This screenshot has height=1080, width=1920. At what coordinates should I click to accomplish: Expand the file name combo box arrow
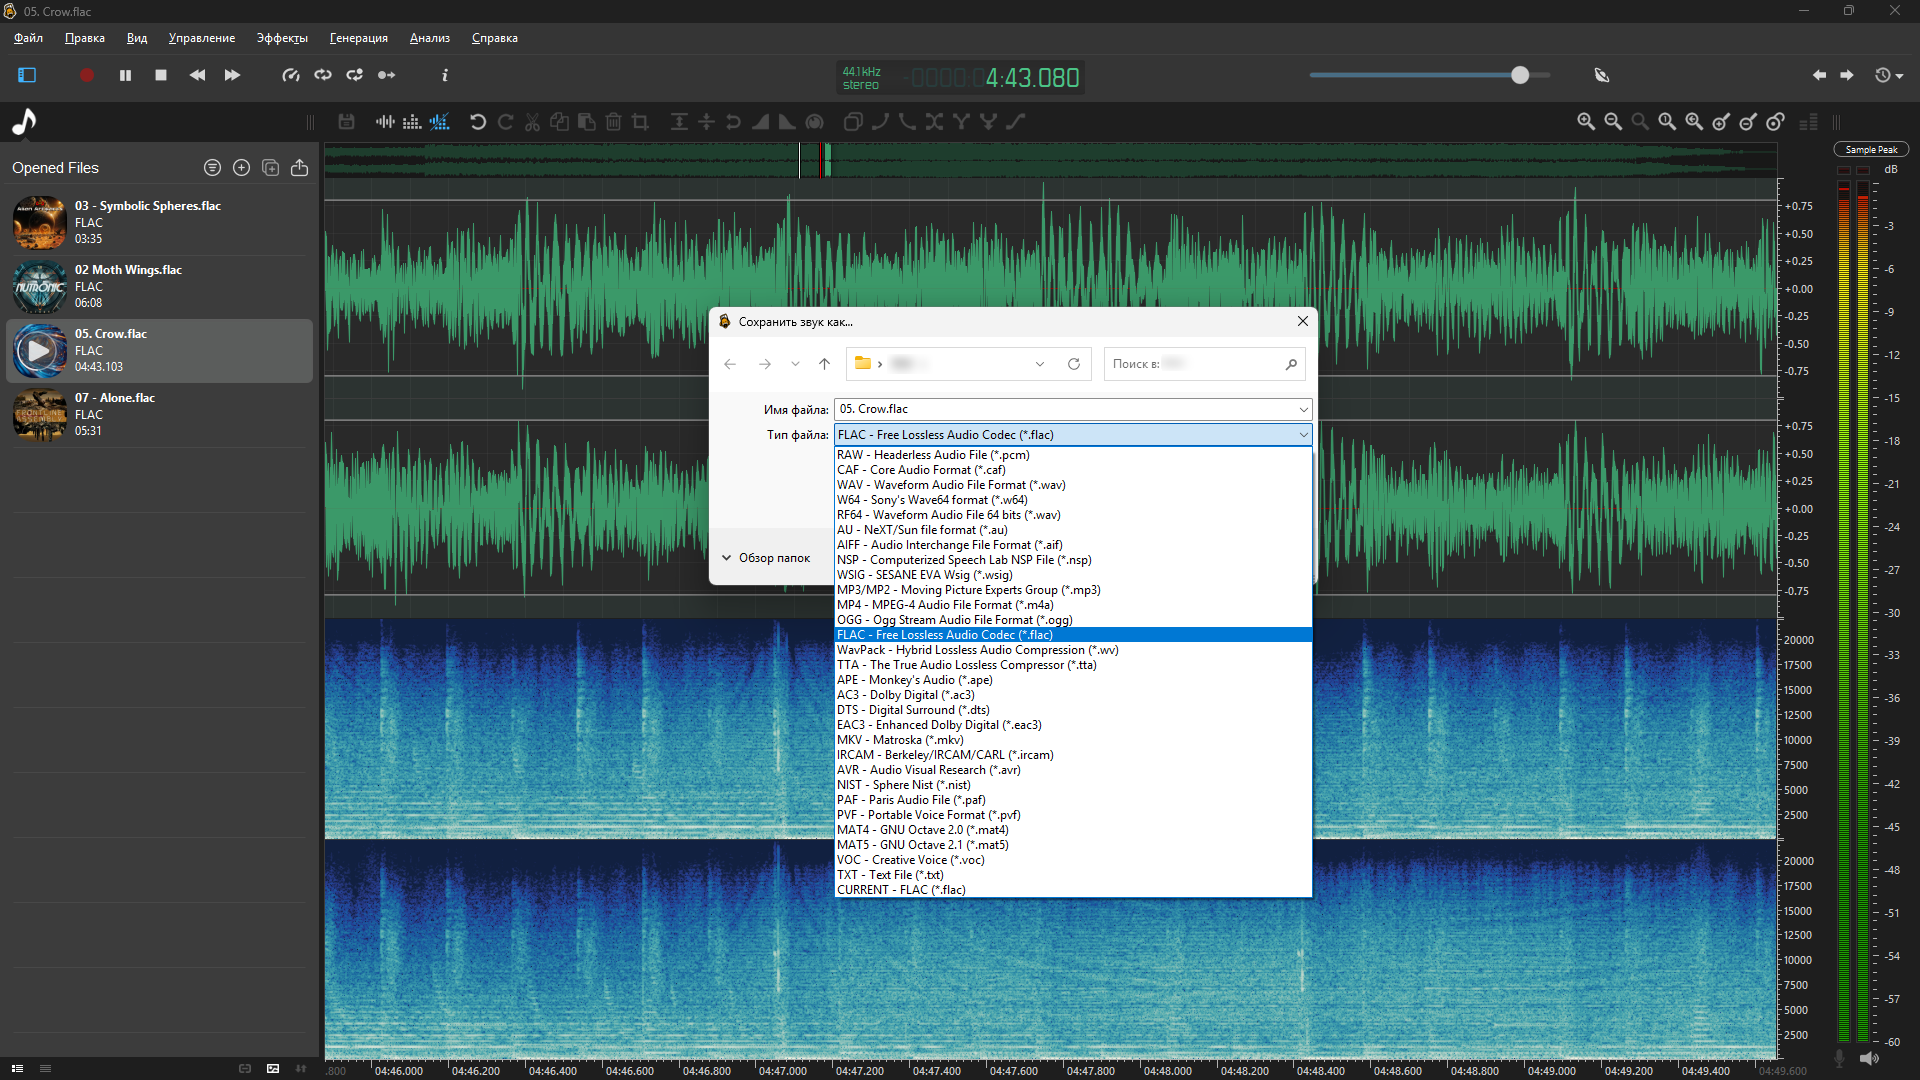click(1303, 409)
